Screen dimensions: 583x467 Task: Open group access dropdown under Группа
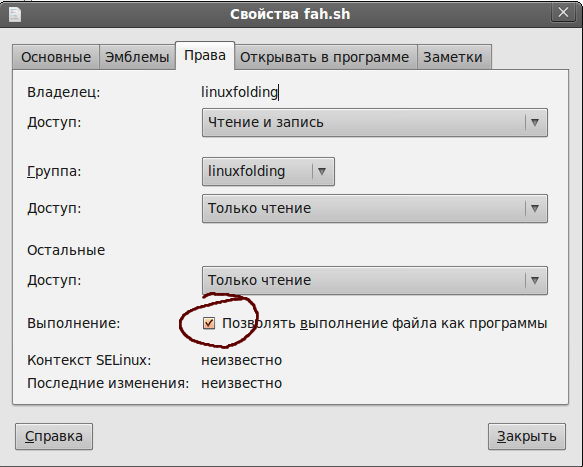(375, 209)
